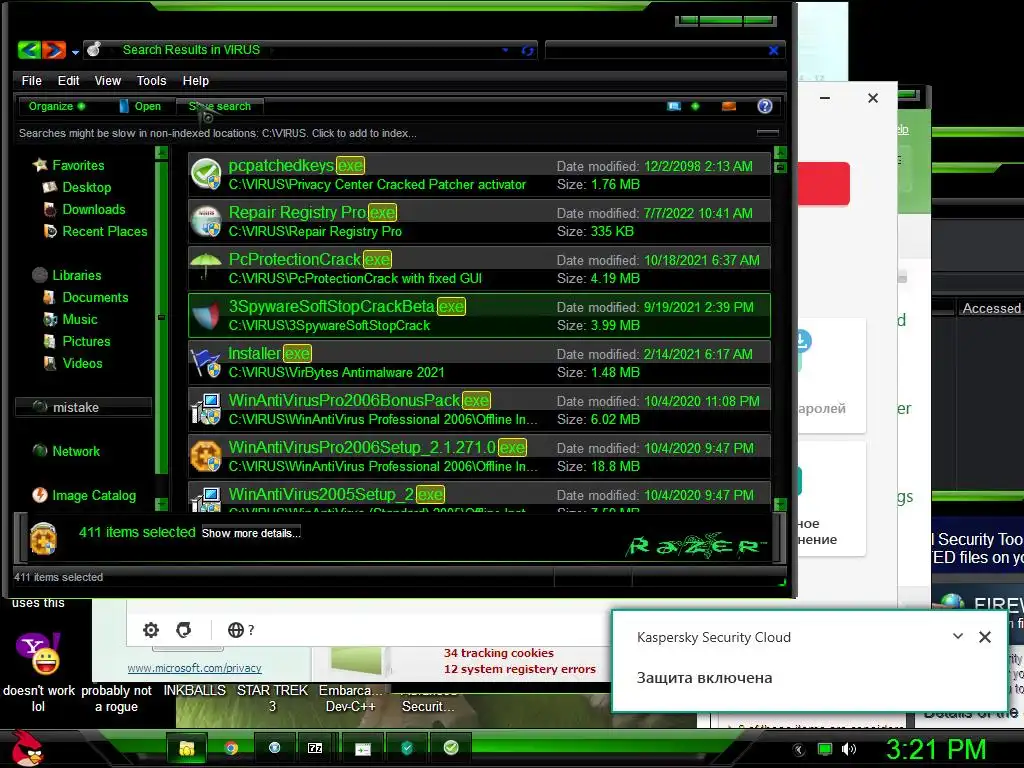The width and height of the screenshot is (1024, 768).
Task: Click Show more details in details pane
Action: click(x=251, y=534)
